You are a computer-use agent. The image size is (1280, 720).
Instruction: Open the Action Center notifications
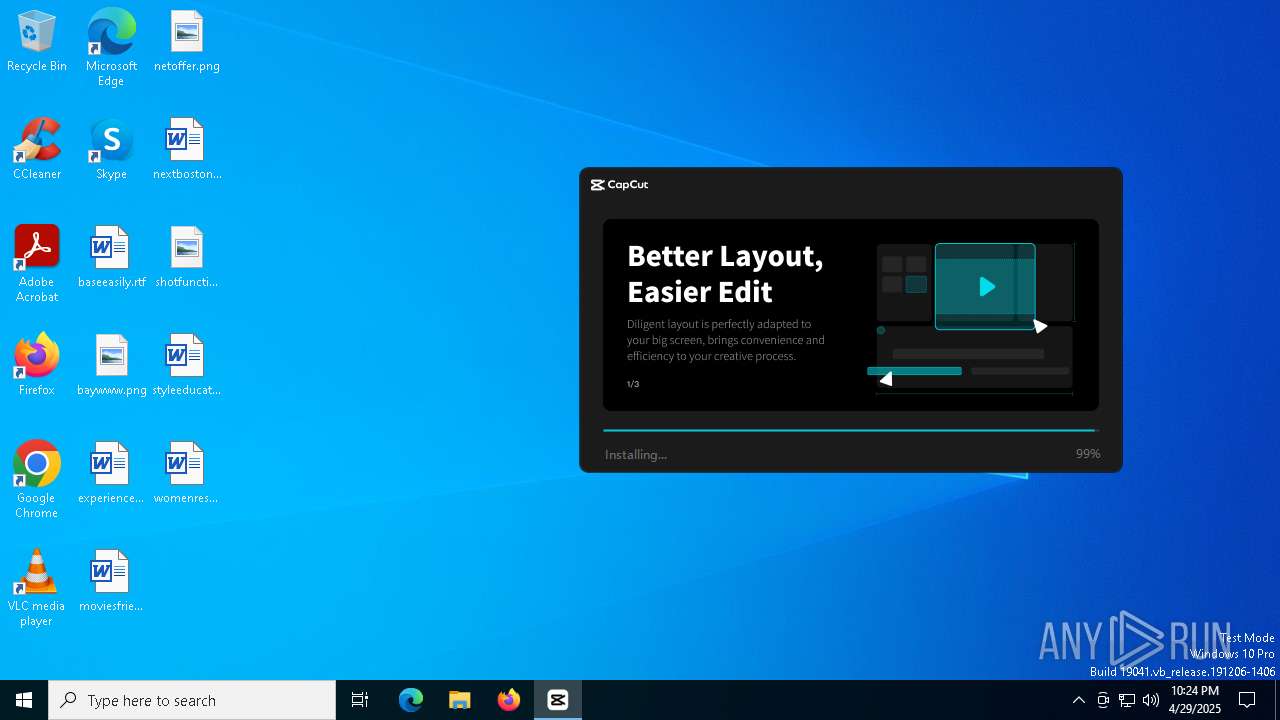click(x=1248, y=700)
